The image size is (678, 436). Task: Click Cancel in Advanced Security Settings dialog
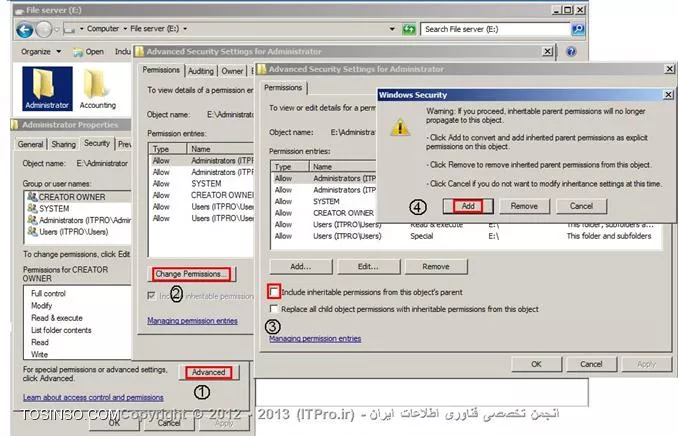[591, 364]
